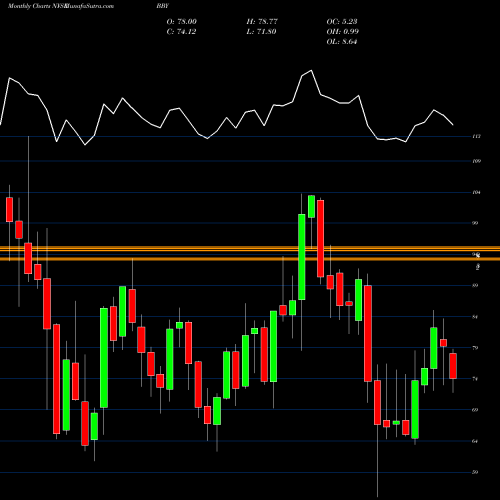This screenshot has width=500, height=500.
Task: Select the close value 'C: 74.12'
Action: point(181,32)
